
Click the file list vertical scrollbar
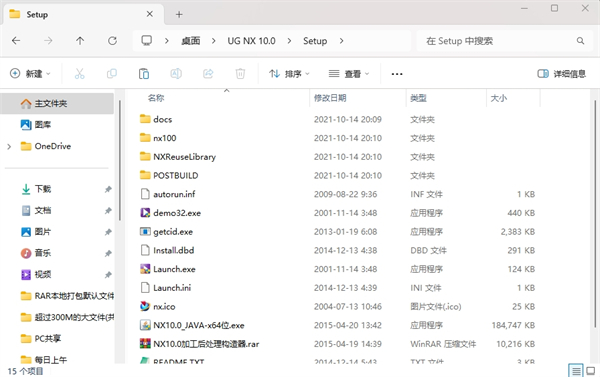coord(595,213)
